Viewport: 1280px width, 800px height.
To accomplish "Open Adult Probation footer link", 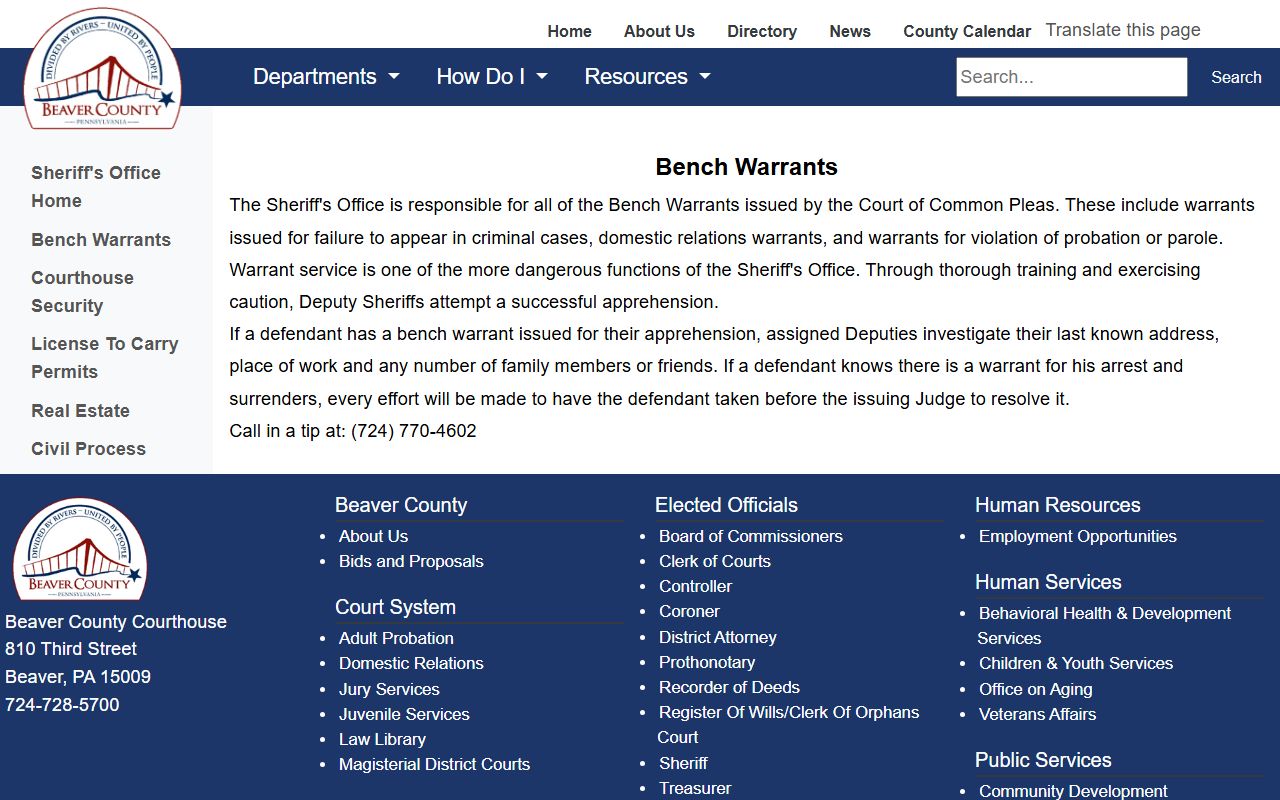I will (x=396, y=638).
